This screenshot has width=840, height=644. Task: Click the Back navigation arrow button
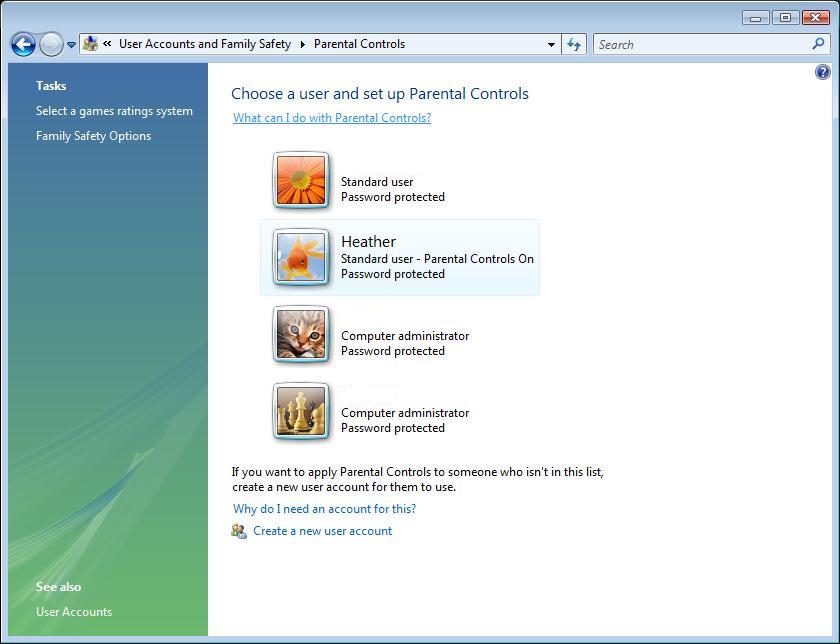[23, 44]
